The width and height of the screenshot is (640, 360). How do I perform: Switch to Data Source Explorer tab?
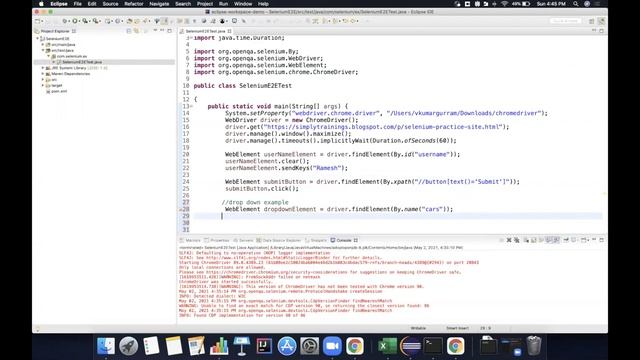[x=279, y=240]
